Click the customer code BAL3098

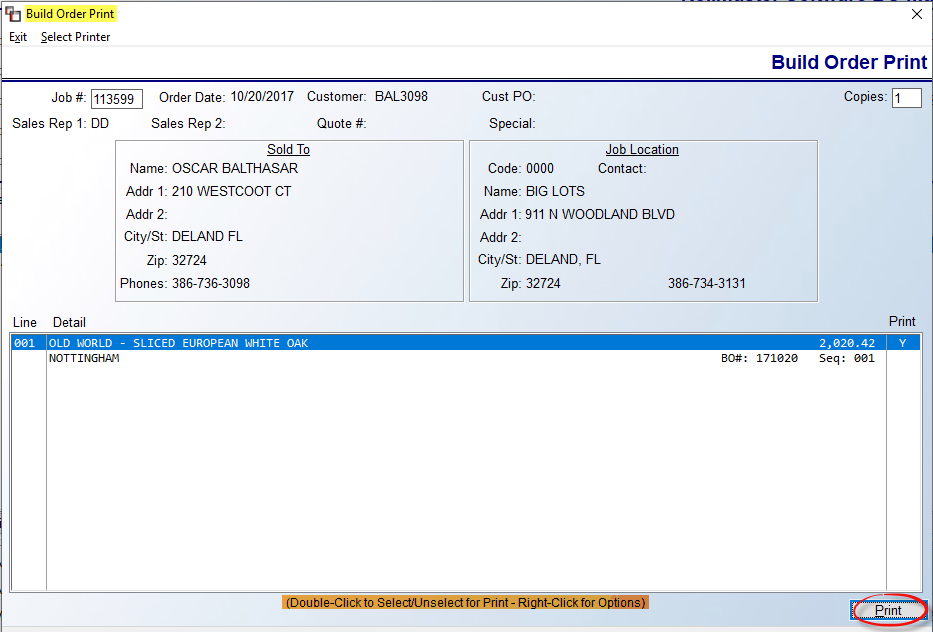click(401, 96)
